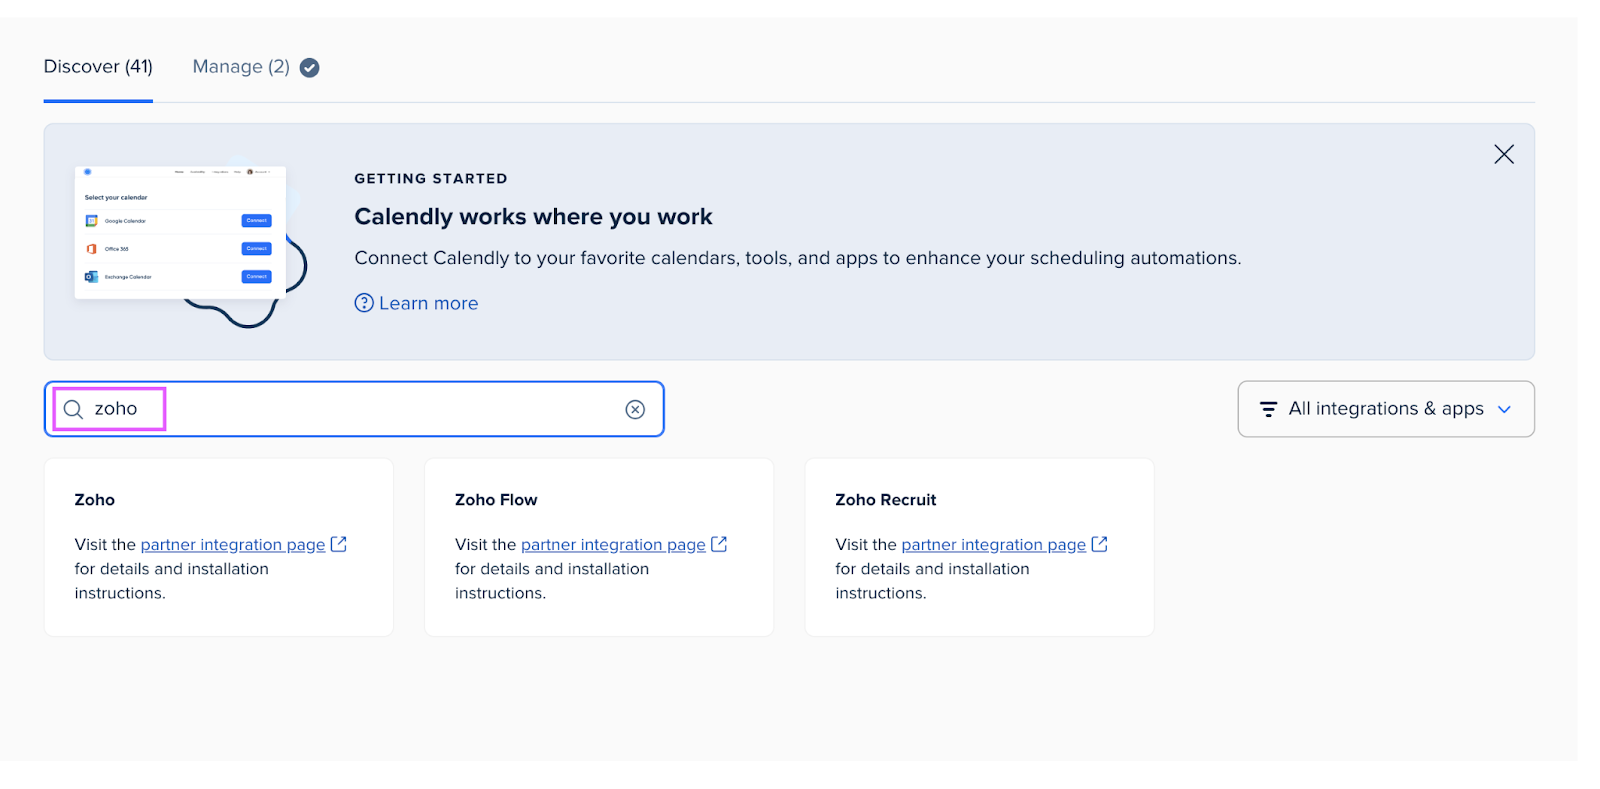
Task: Click the calendar selection preview thumbnail
Action: tap(181, 232)
